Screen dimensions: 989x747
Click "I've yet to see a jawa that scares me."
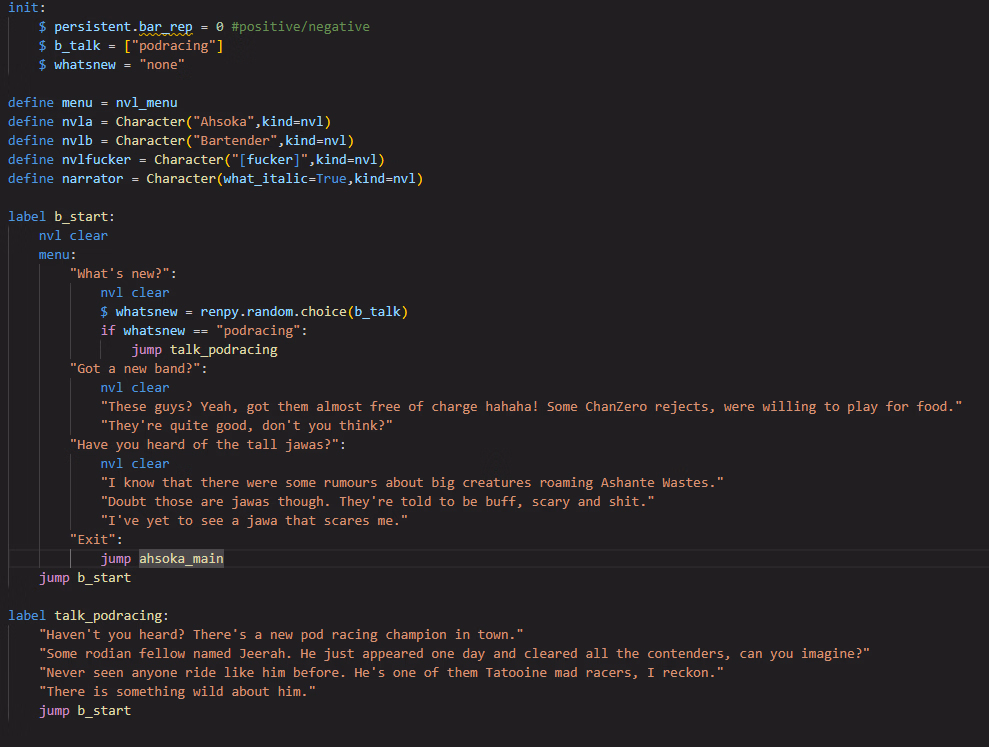[x=254, y=520]
